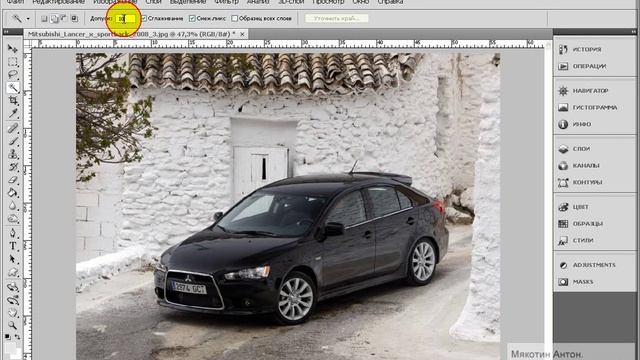Click the Уточнить край button
This screenshot has height=360, width=640.
click(x=336, y=18)
